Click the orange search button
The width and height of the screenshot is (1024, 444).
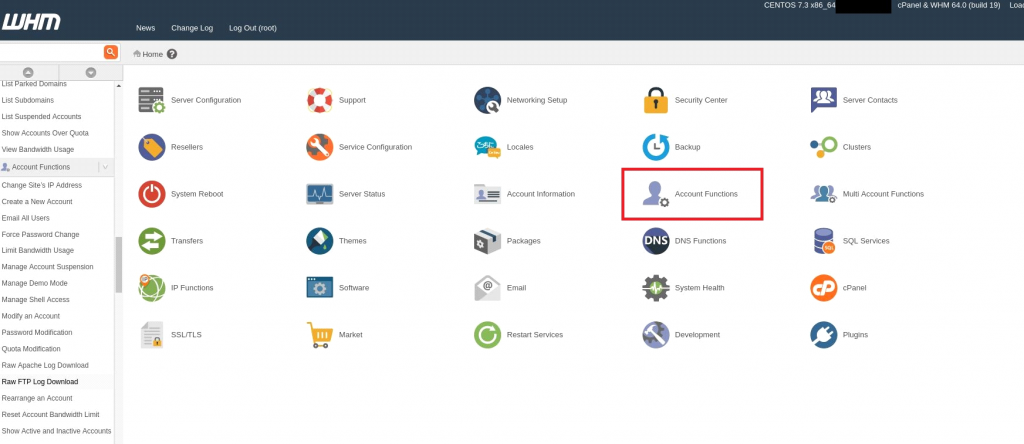tap(110, 52)
